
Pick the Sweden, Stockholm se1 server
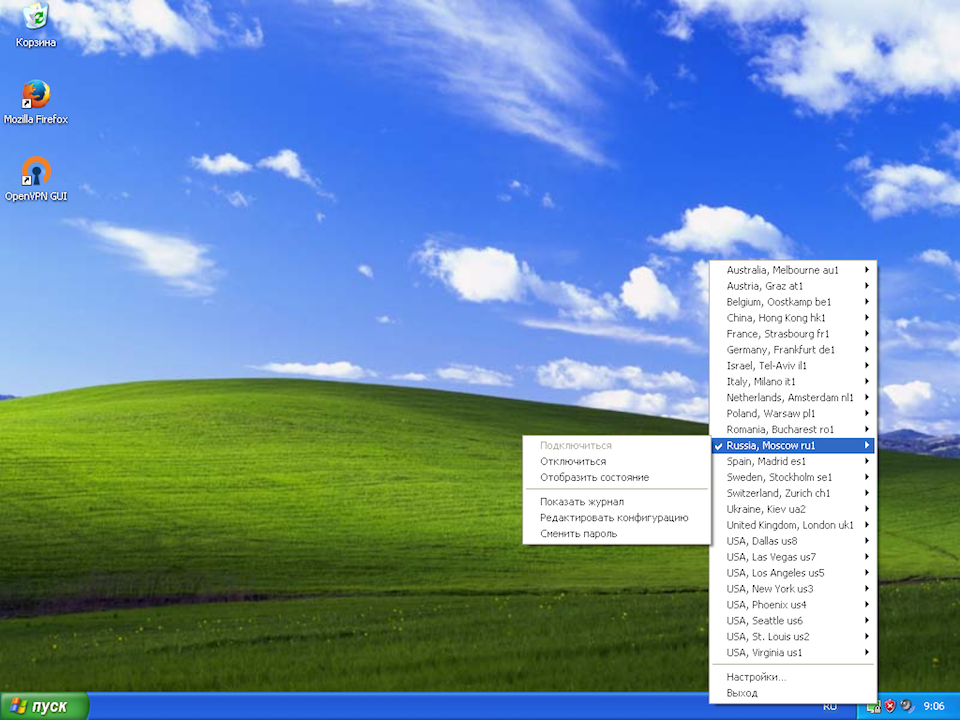[793, 478]
